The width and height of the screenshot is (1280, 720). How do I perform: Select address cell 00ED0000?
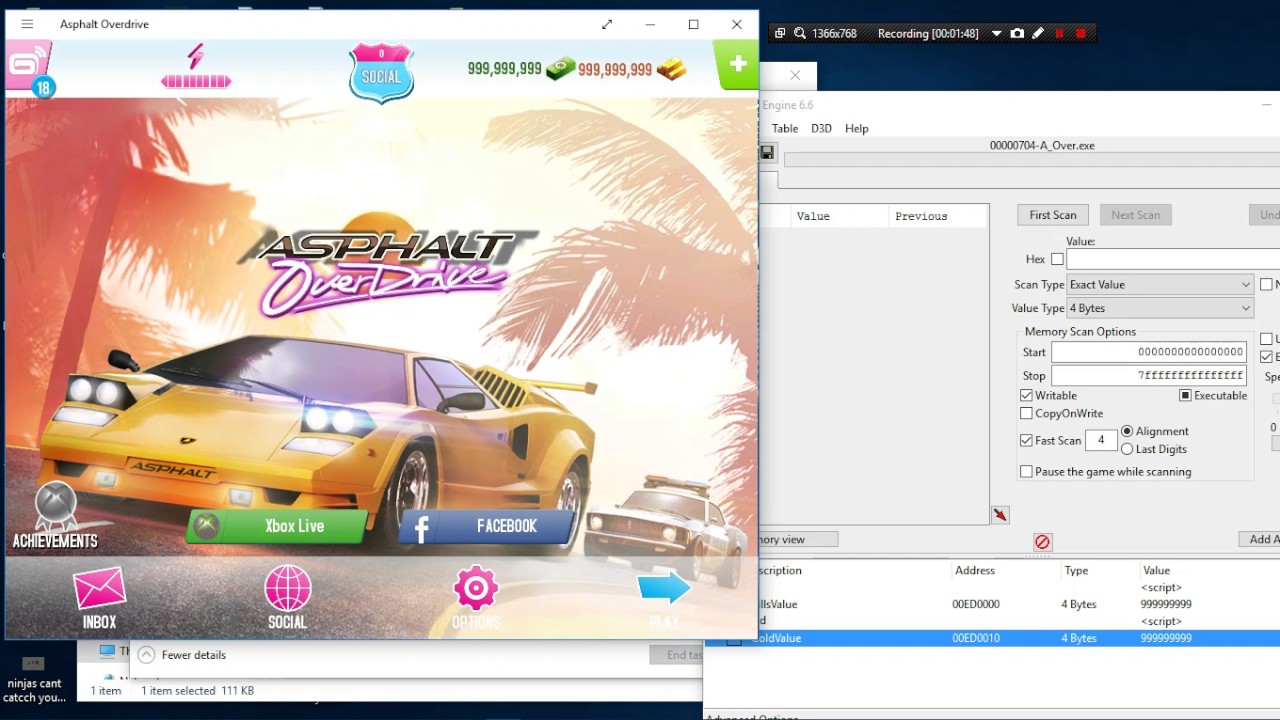tap(976, 604)
